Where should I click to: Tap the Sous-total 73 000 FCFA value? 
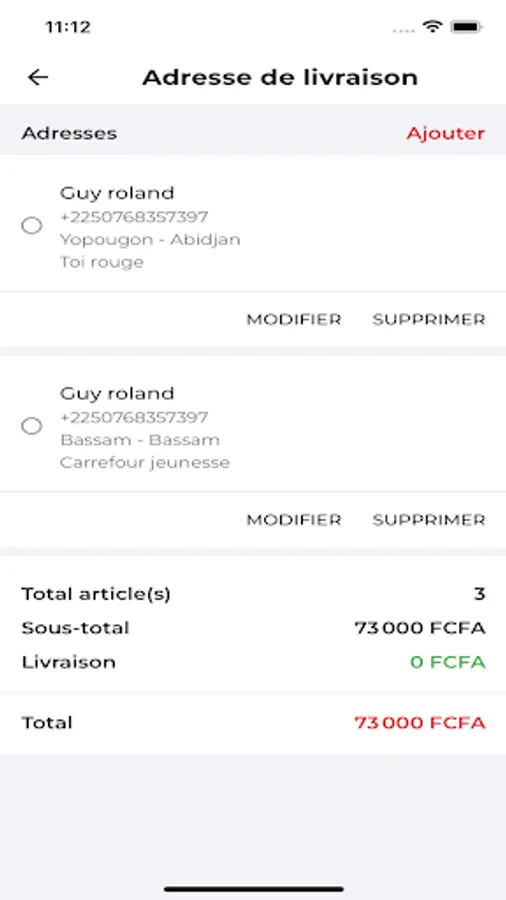420,628
